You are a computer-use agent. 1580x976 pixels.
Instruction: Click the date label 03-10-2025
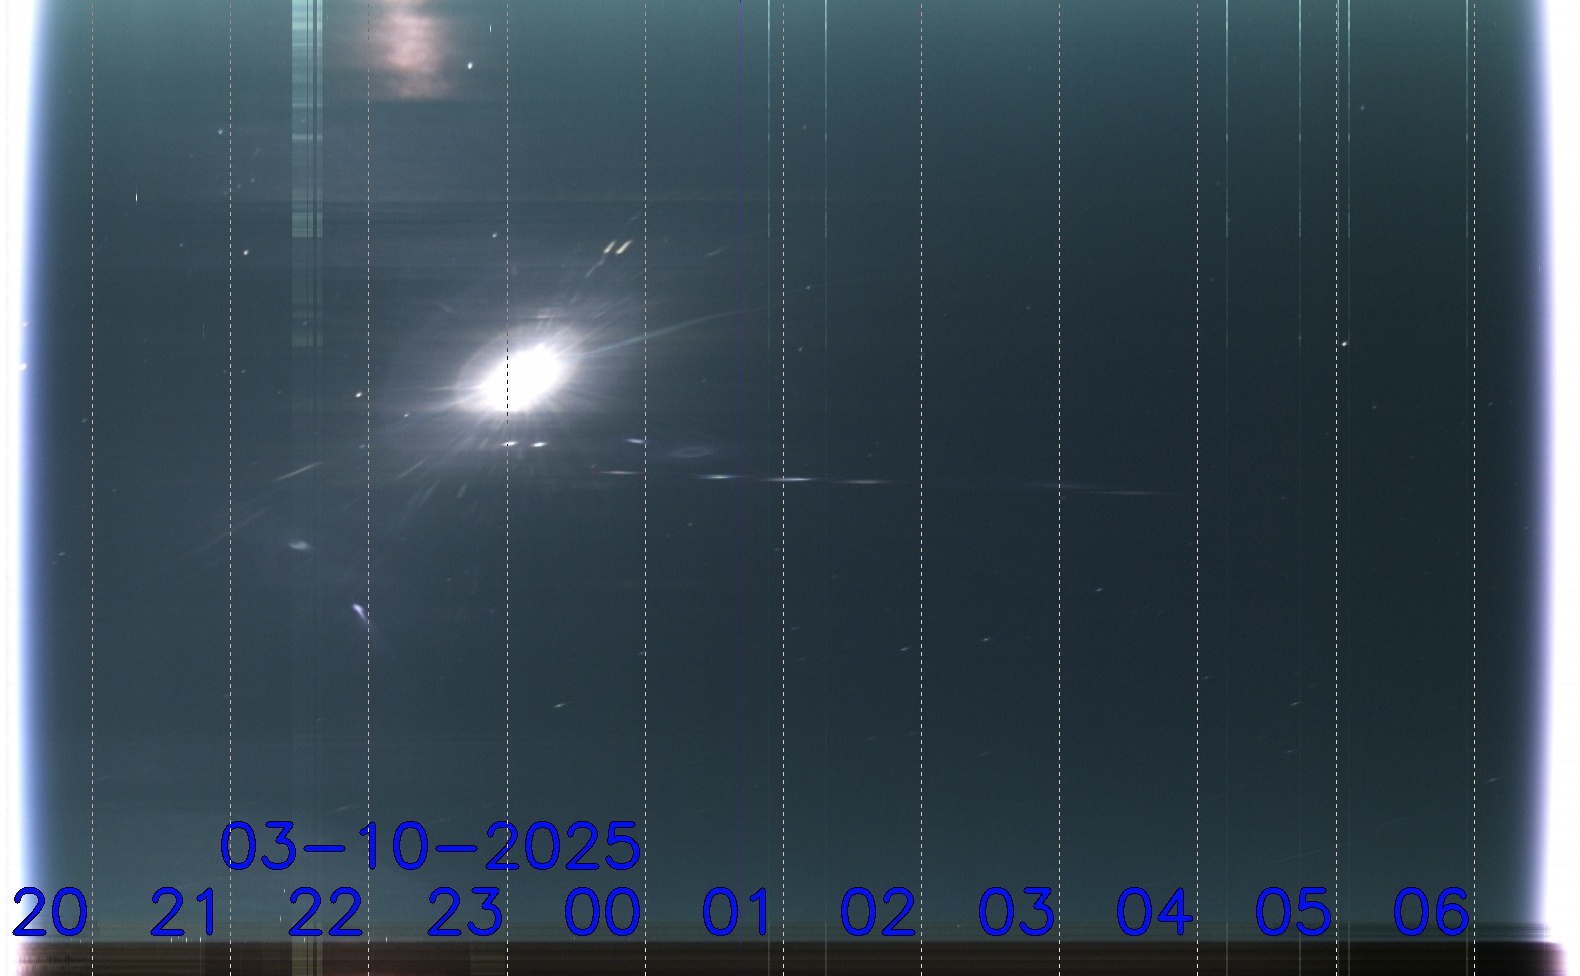[x=430, y=846]
